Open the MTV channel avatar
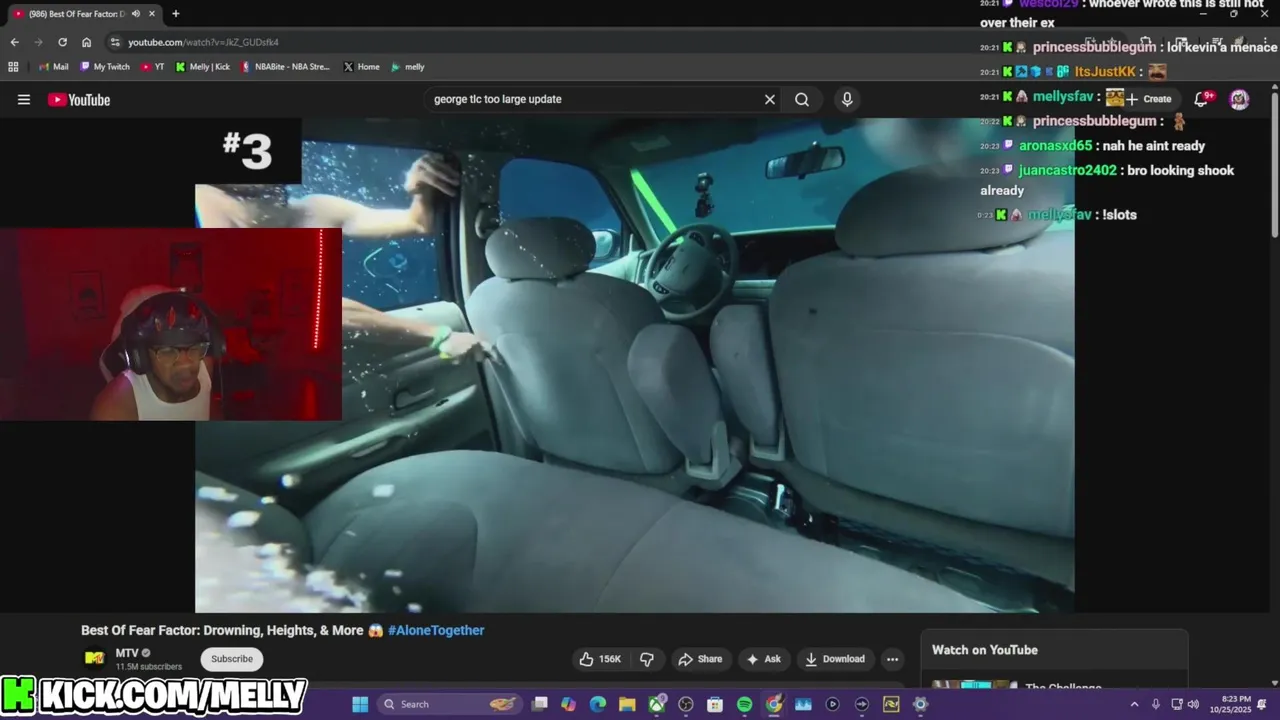Image resolution: width=1280 pixels, height=720 pixels. point(94,658)
